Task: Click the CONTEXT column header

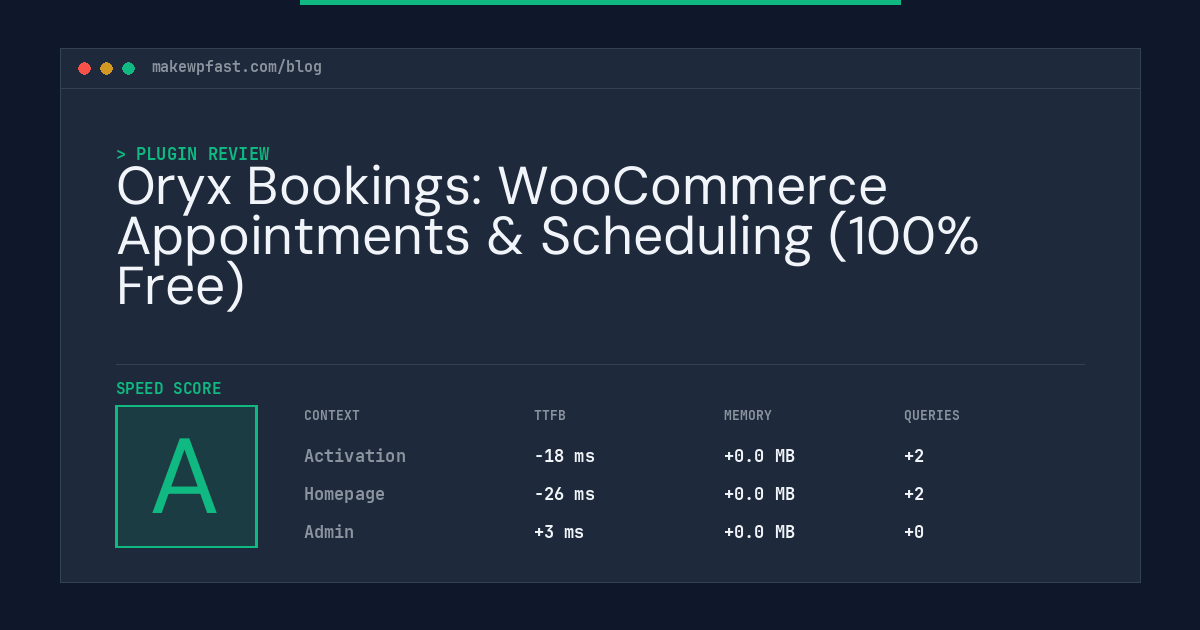Action: [332, 415]
